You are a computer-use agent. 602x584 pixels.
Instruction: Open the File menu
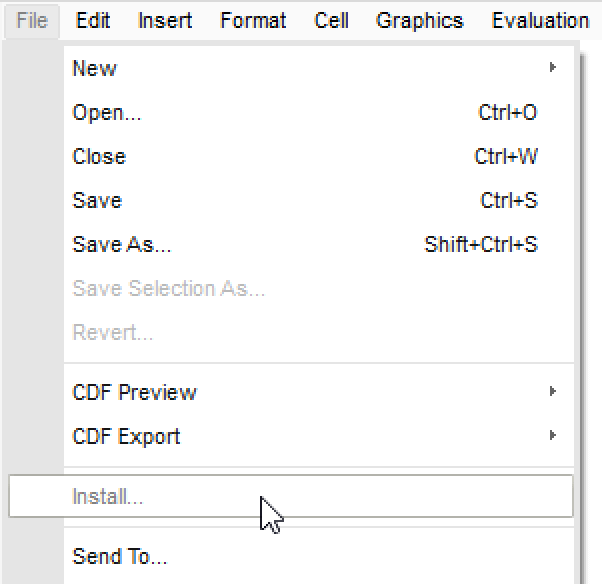32,20
